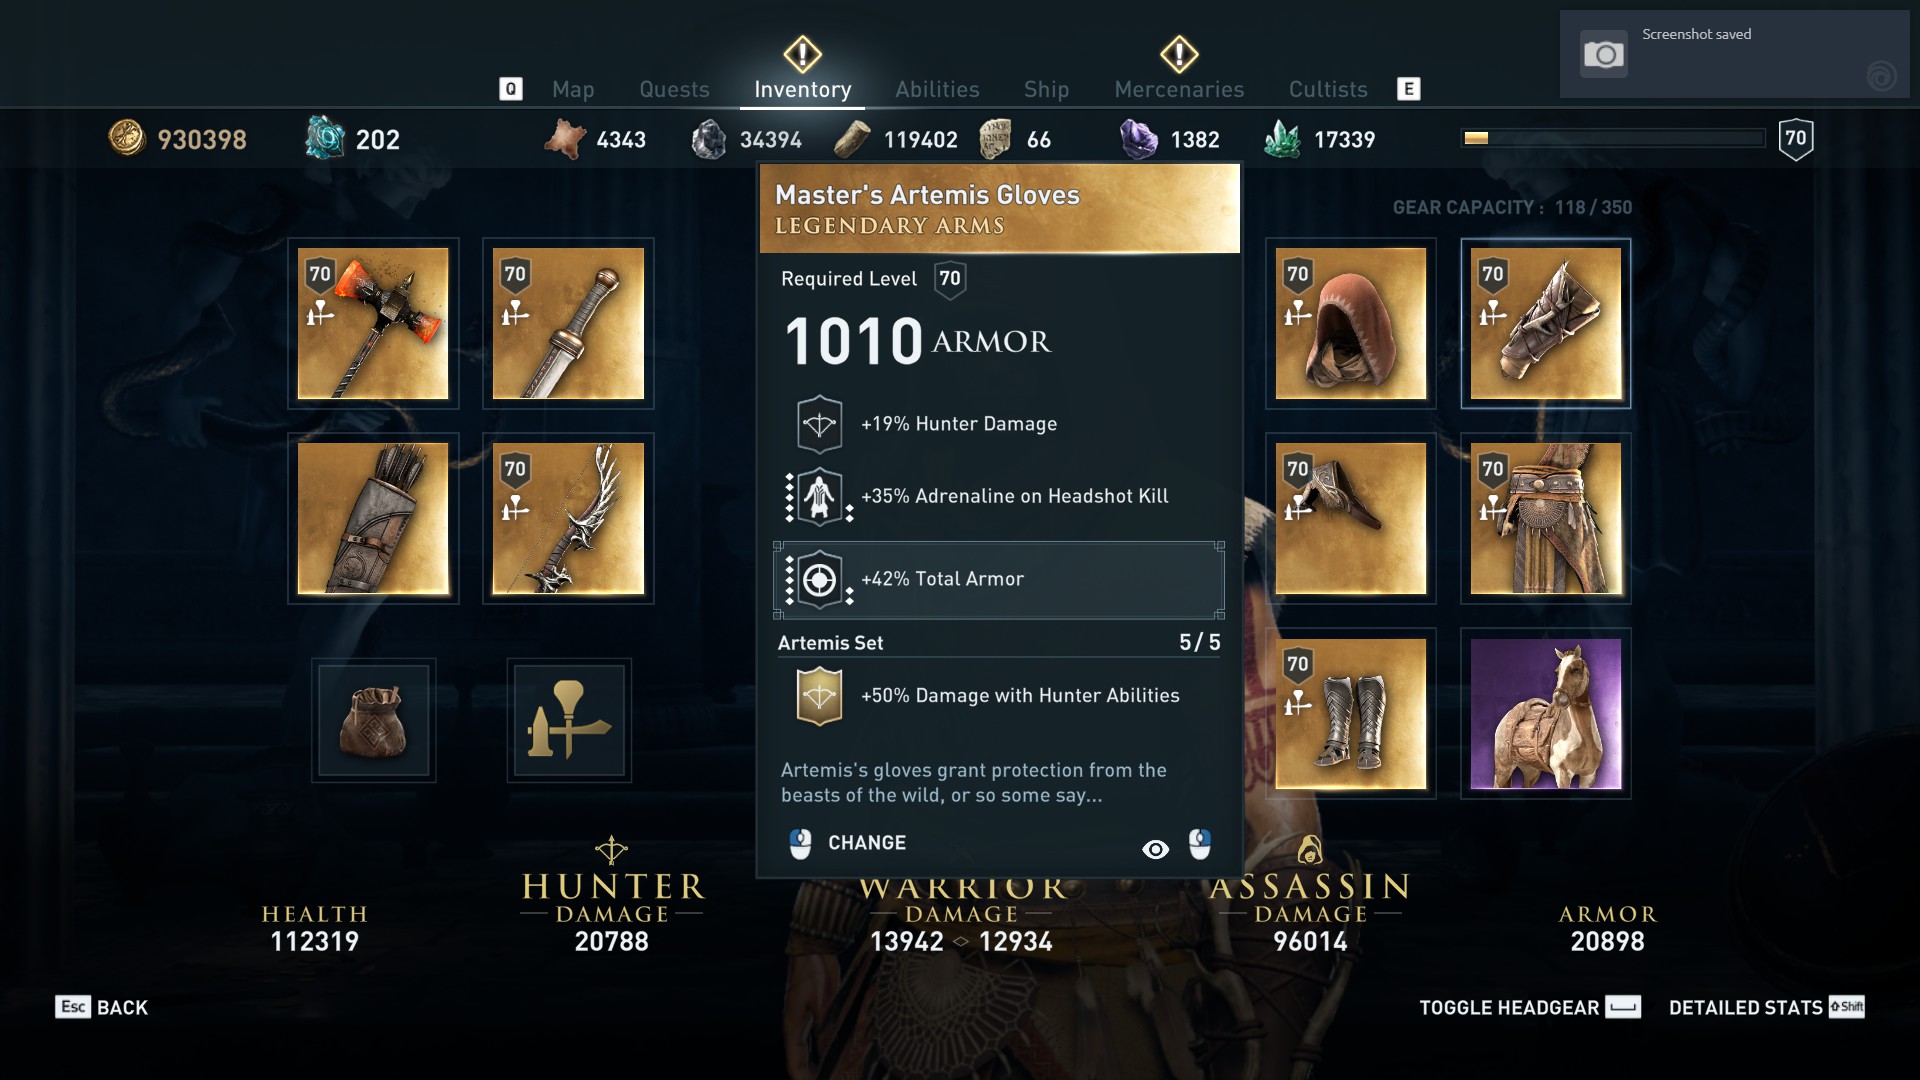1920x1080 pixels.
Task: Click the experience progress bar
Action: [x=1613, y=138]
